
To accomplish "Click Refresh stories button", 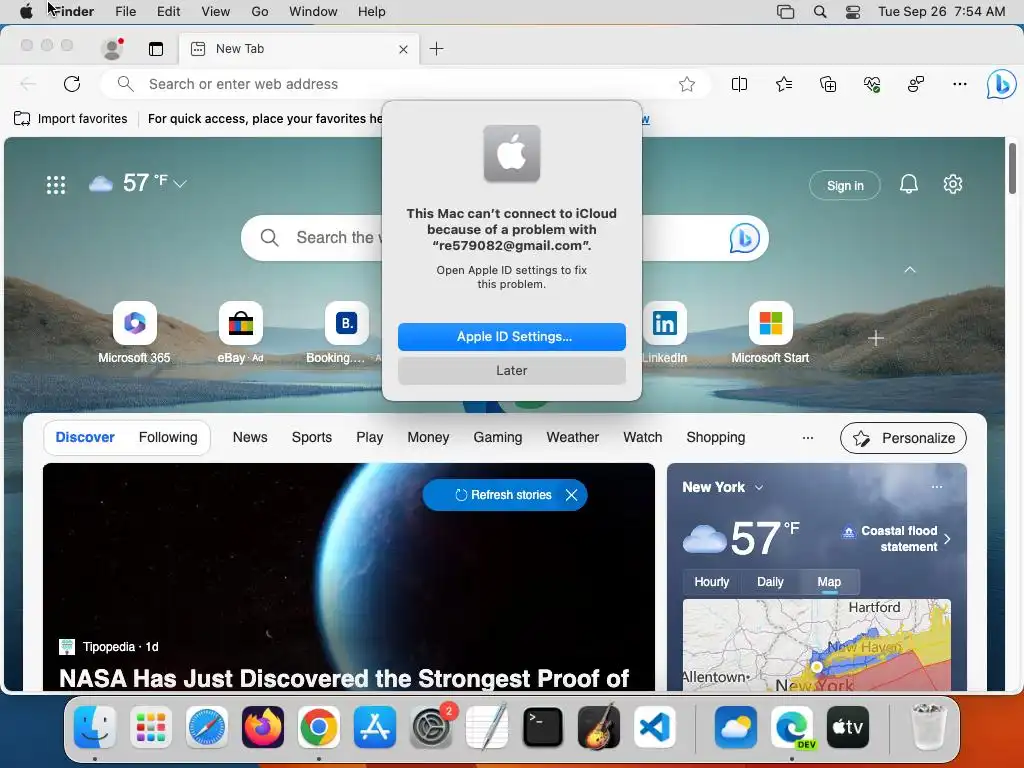I will [x=504, y=495].
